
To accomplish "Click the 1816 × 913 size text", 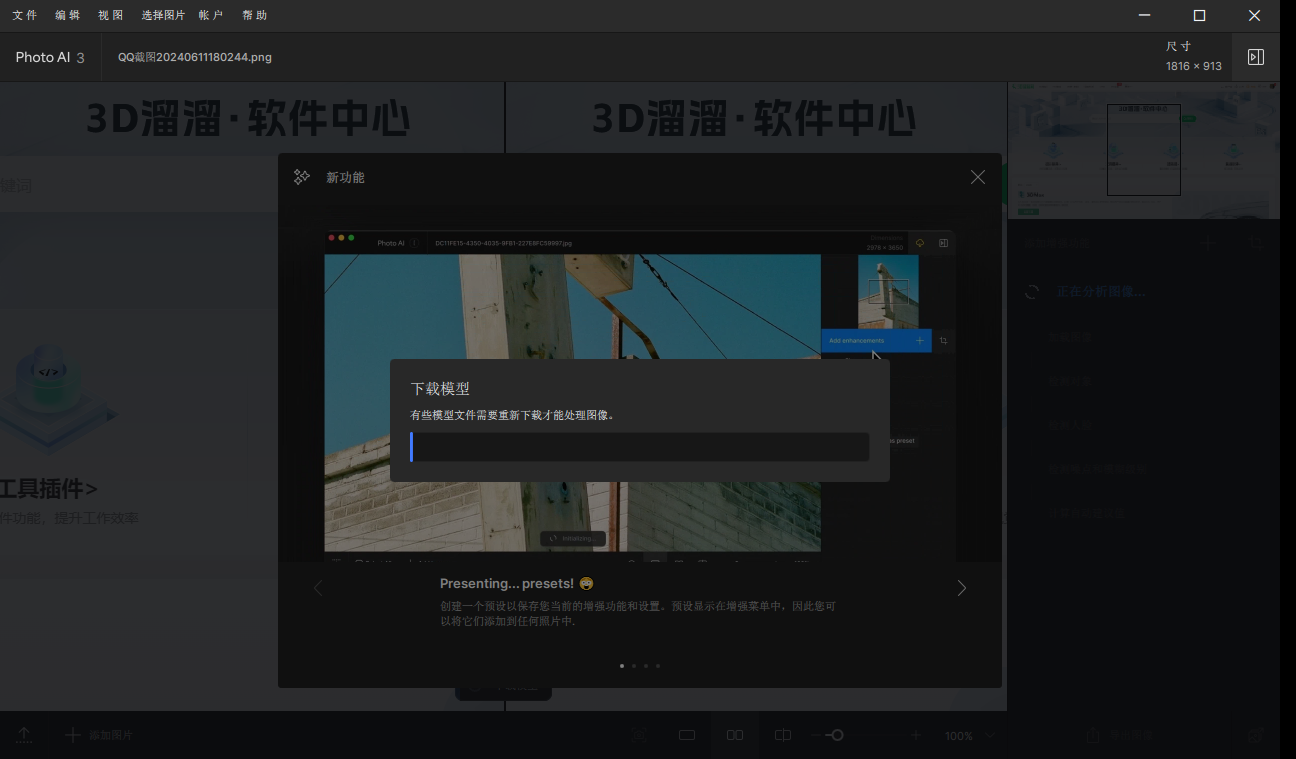I will (x=1194, y=66).
